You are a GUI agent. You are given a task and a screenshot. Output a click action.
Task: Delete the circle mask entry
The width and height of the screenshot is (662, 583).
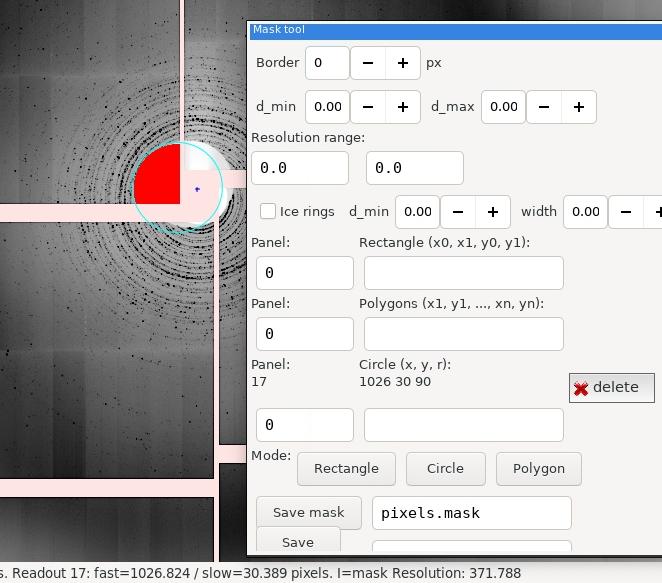click(x=612, y=388)
